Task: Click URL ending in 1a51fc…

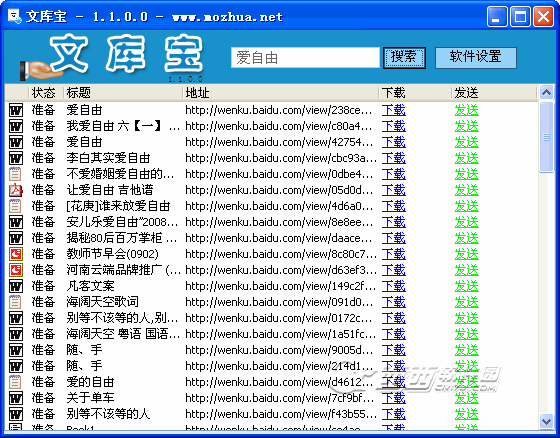Action: coord(281,334)
